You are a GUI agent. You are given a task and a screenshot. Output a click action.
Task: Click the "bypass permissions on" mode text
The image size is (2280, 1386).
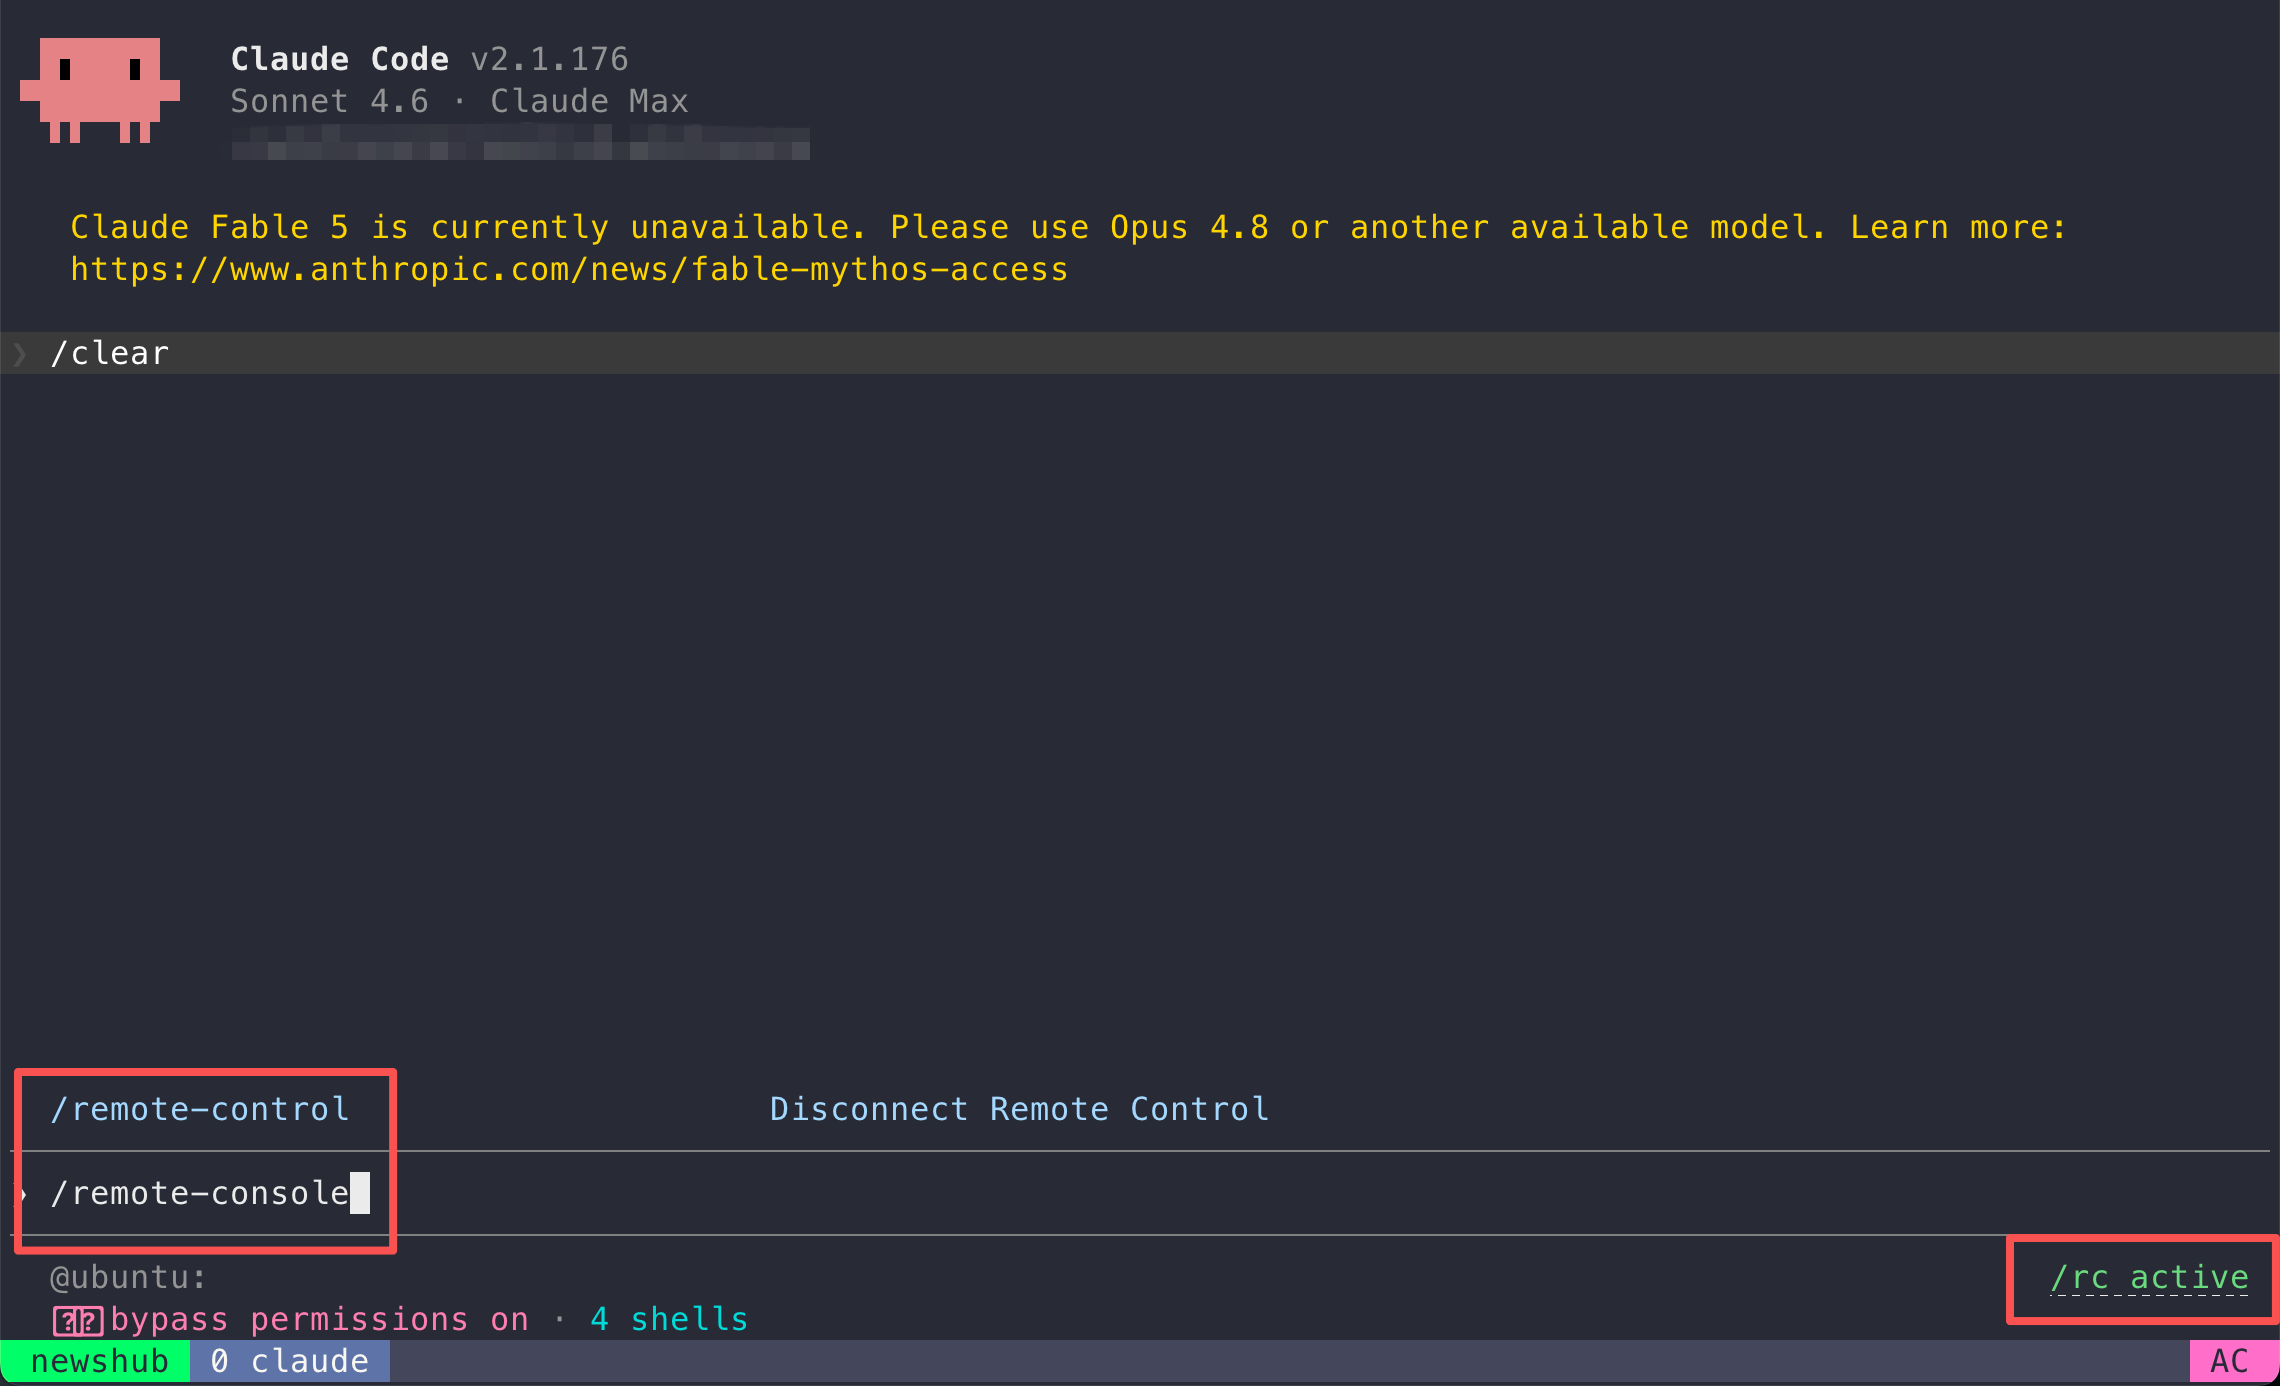coord(319,1319)
